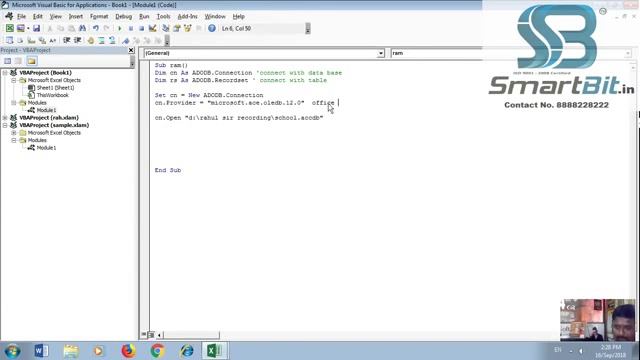Open Standard toolbar options arrow

(x=308, y=28)
